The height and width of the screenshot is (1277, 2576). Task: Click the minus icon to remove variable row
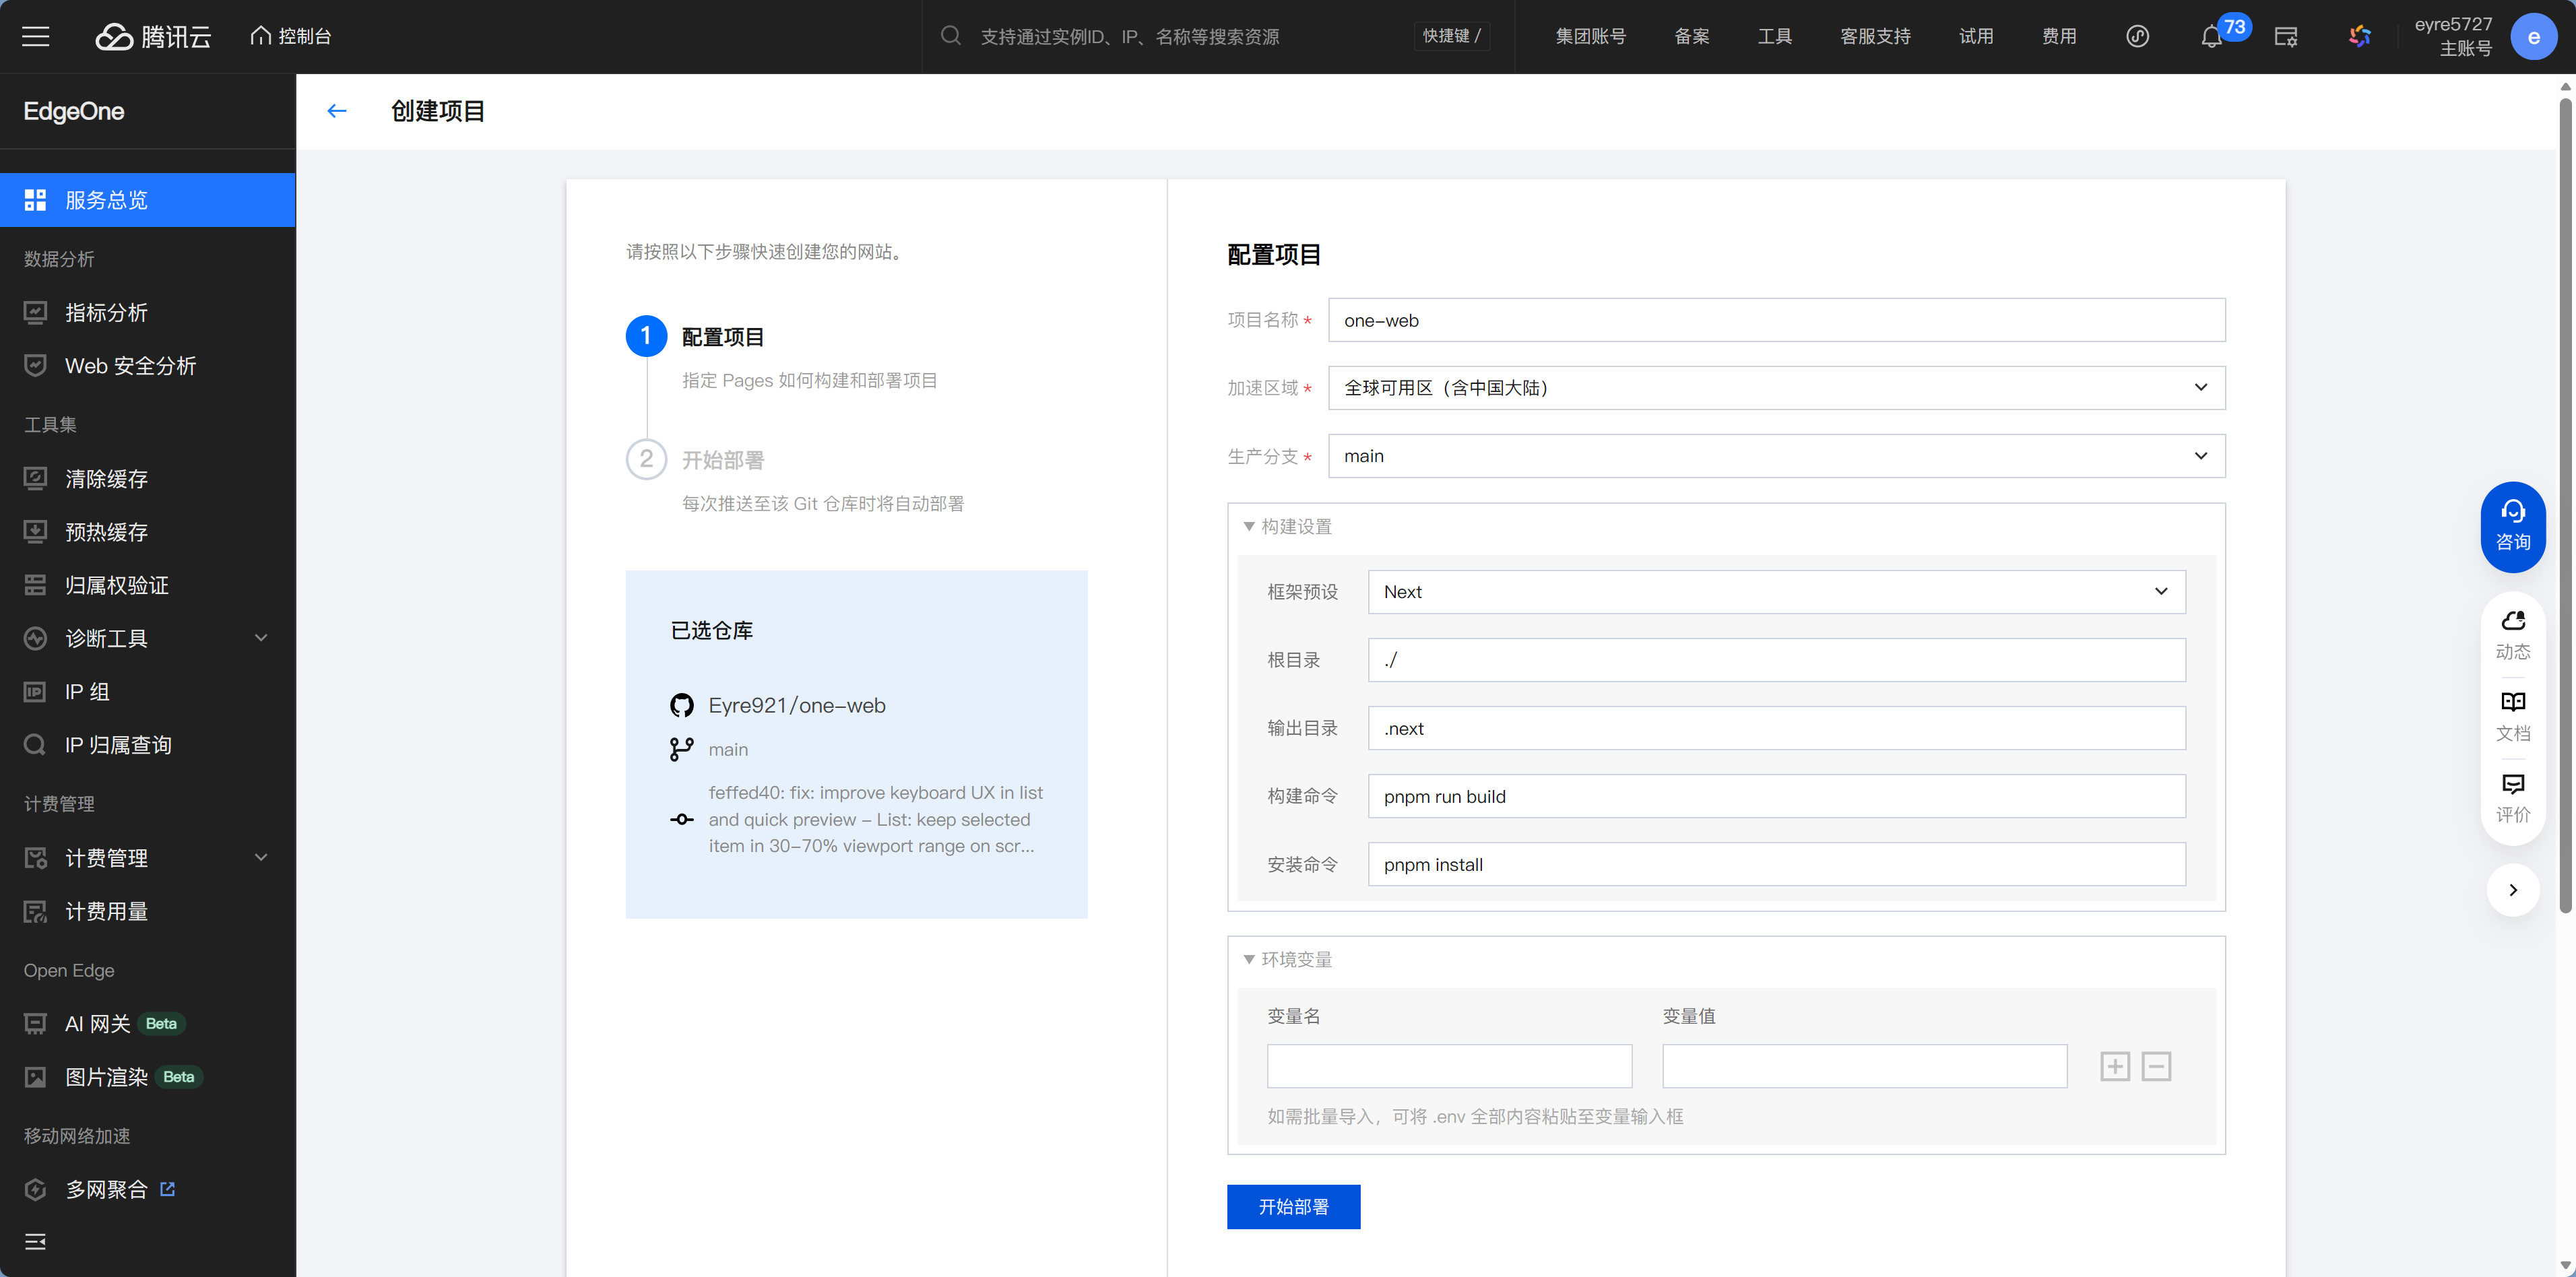click(2156, 1066)
